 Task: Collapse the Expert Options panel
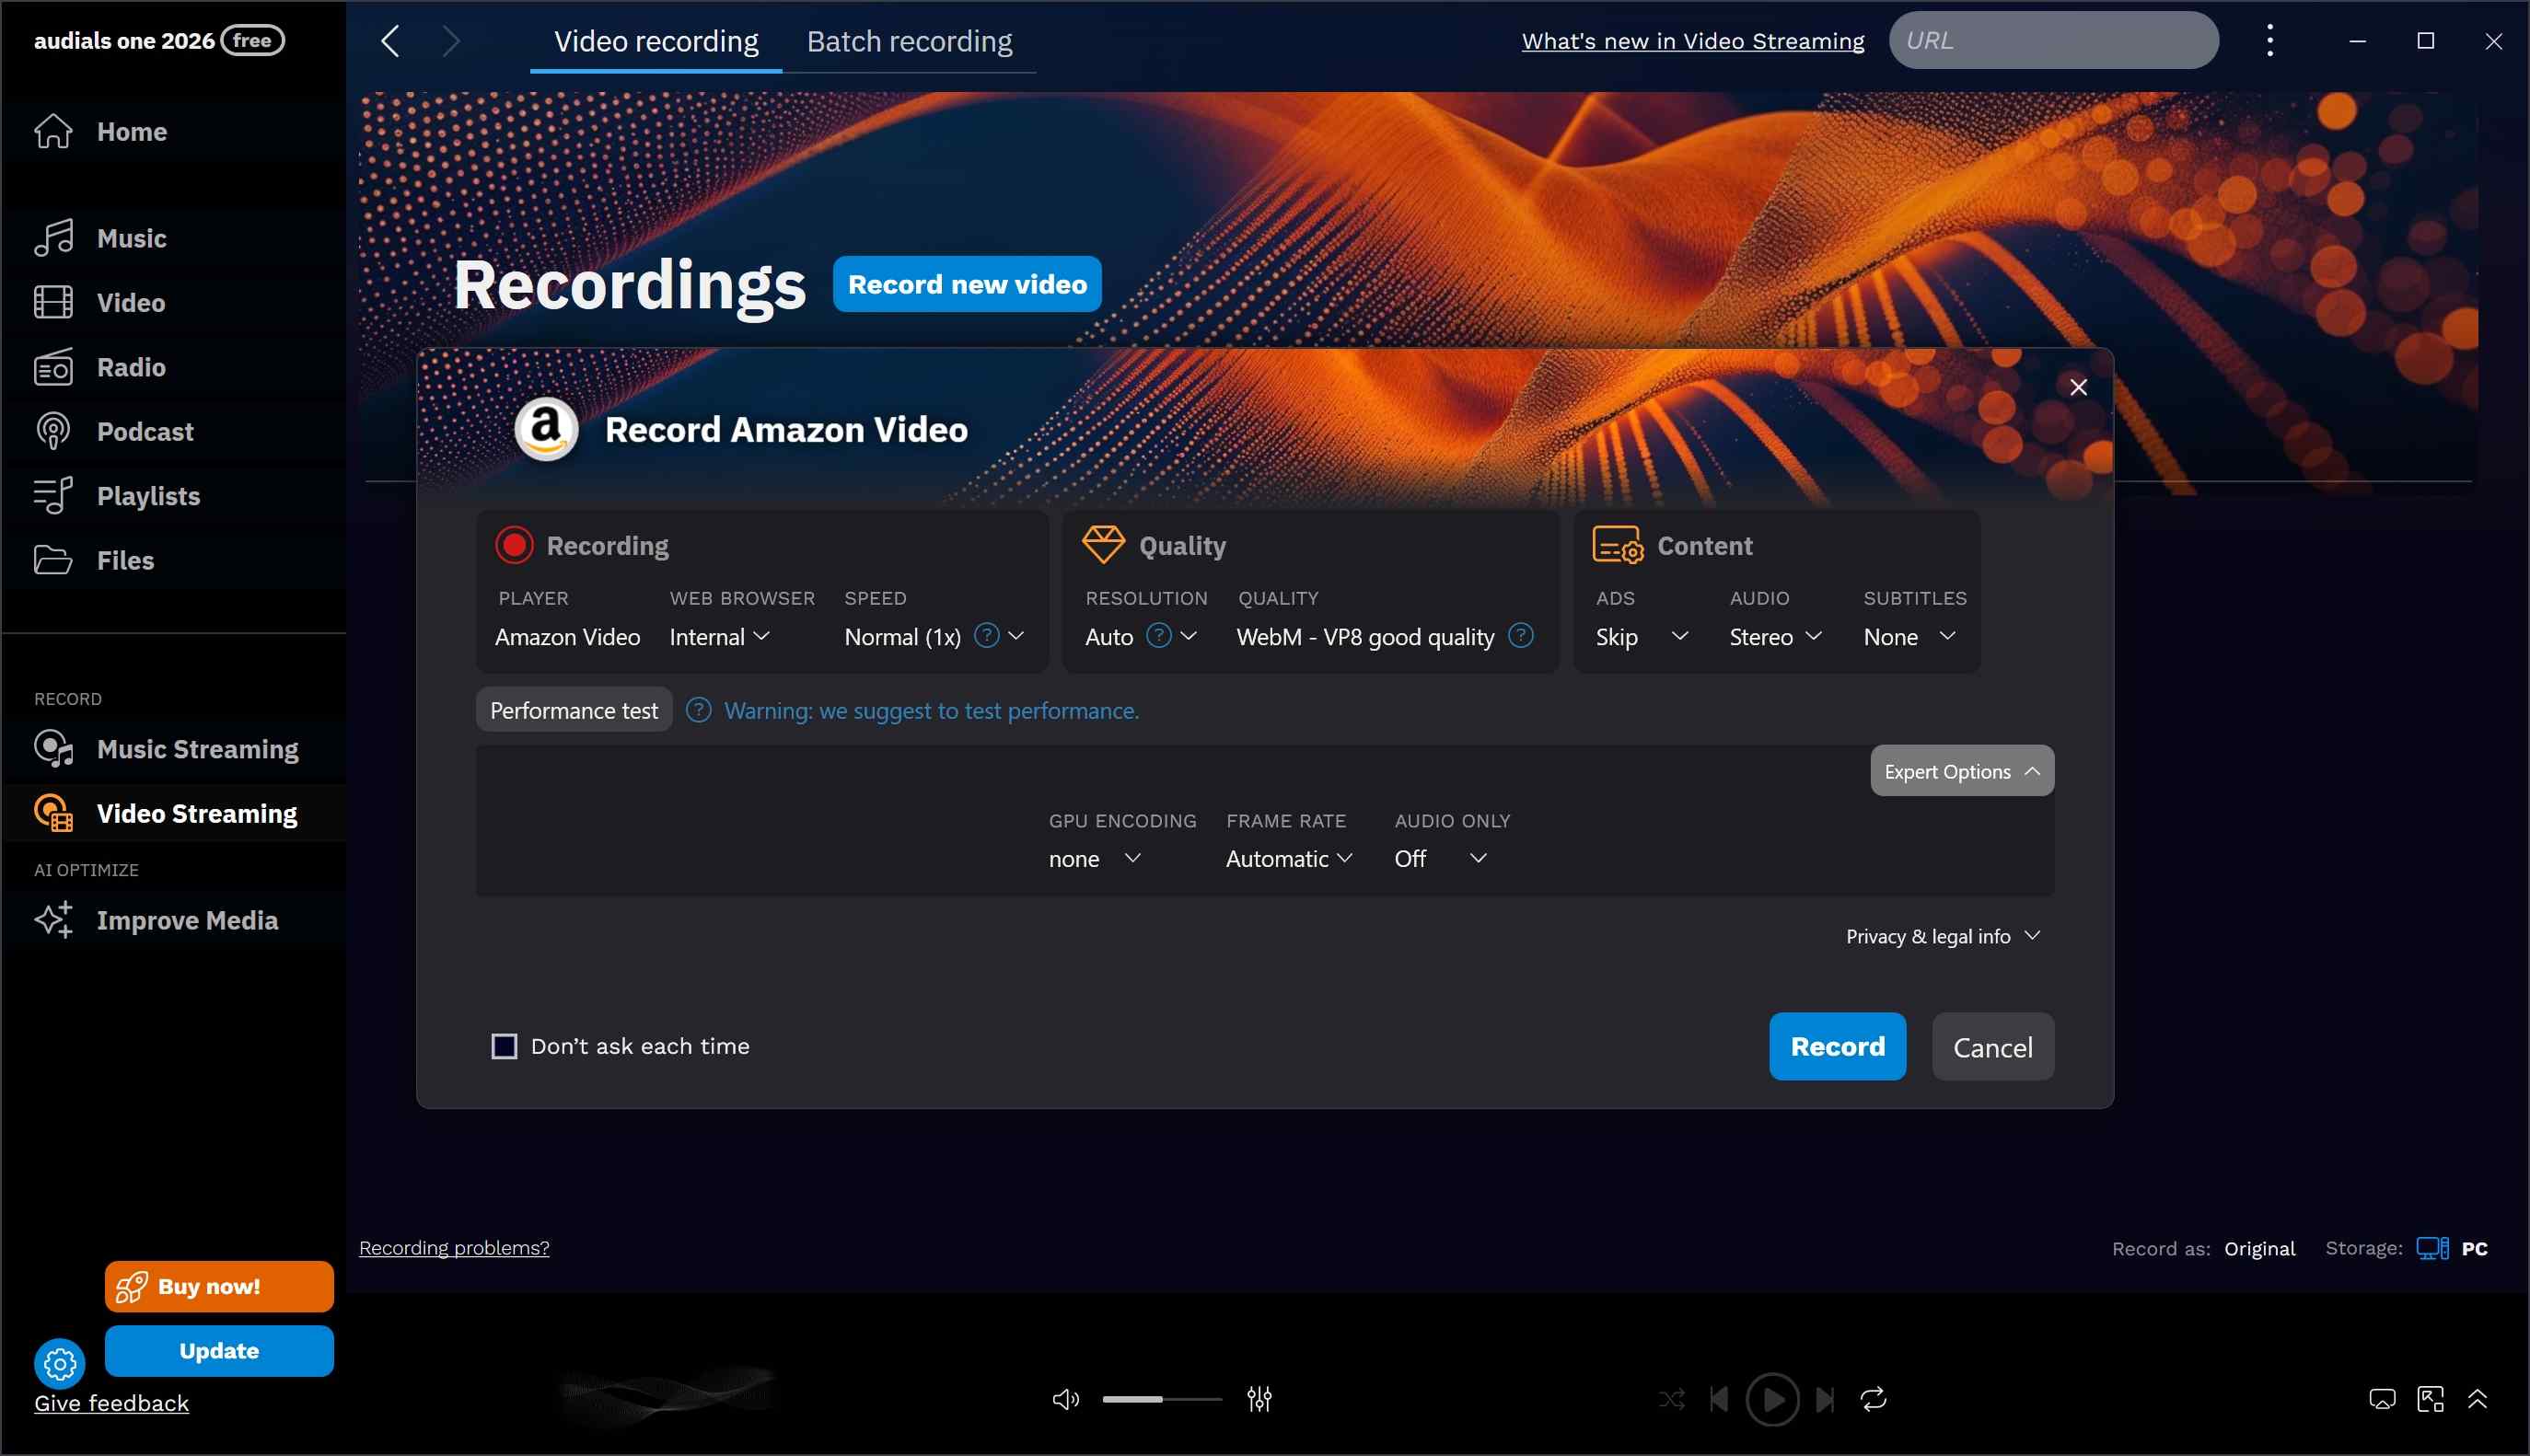tap(1960, 770)
